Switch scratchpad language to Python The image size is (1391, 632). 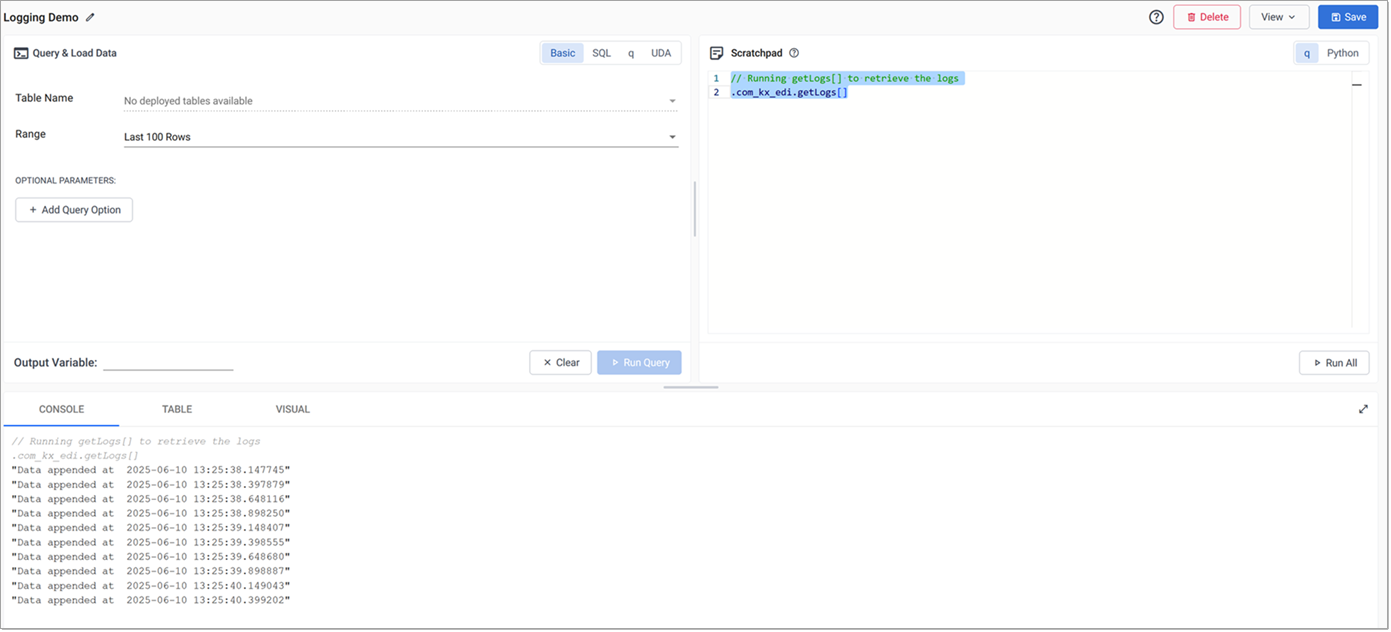tap(1345, 52)
